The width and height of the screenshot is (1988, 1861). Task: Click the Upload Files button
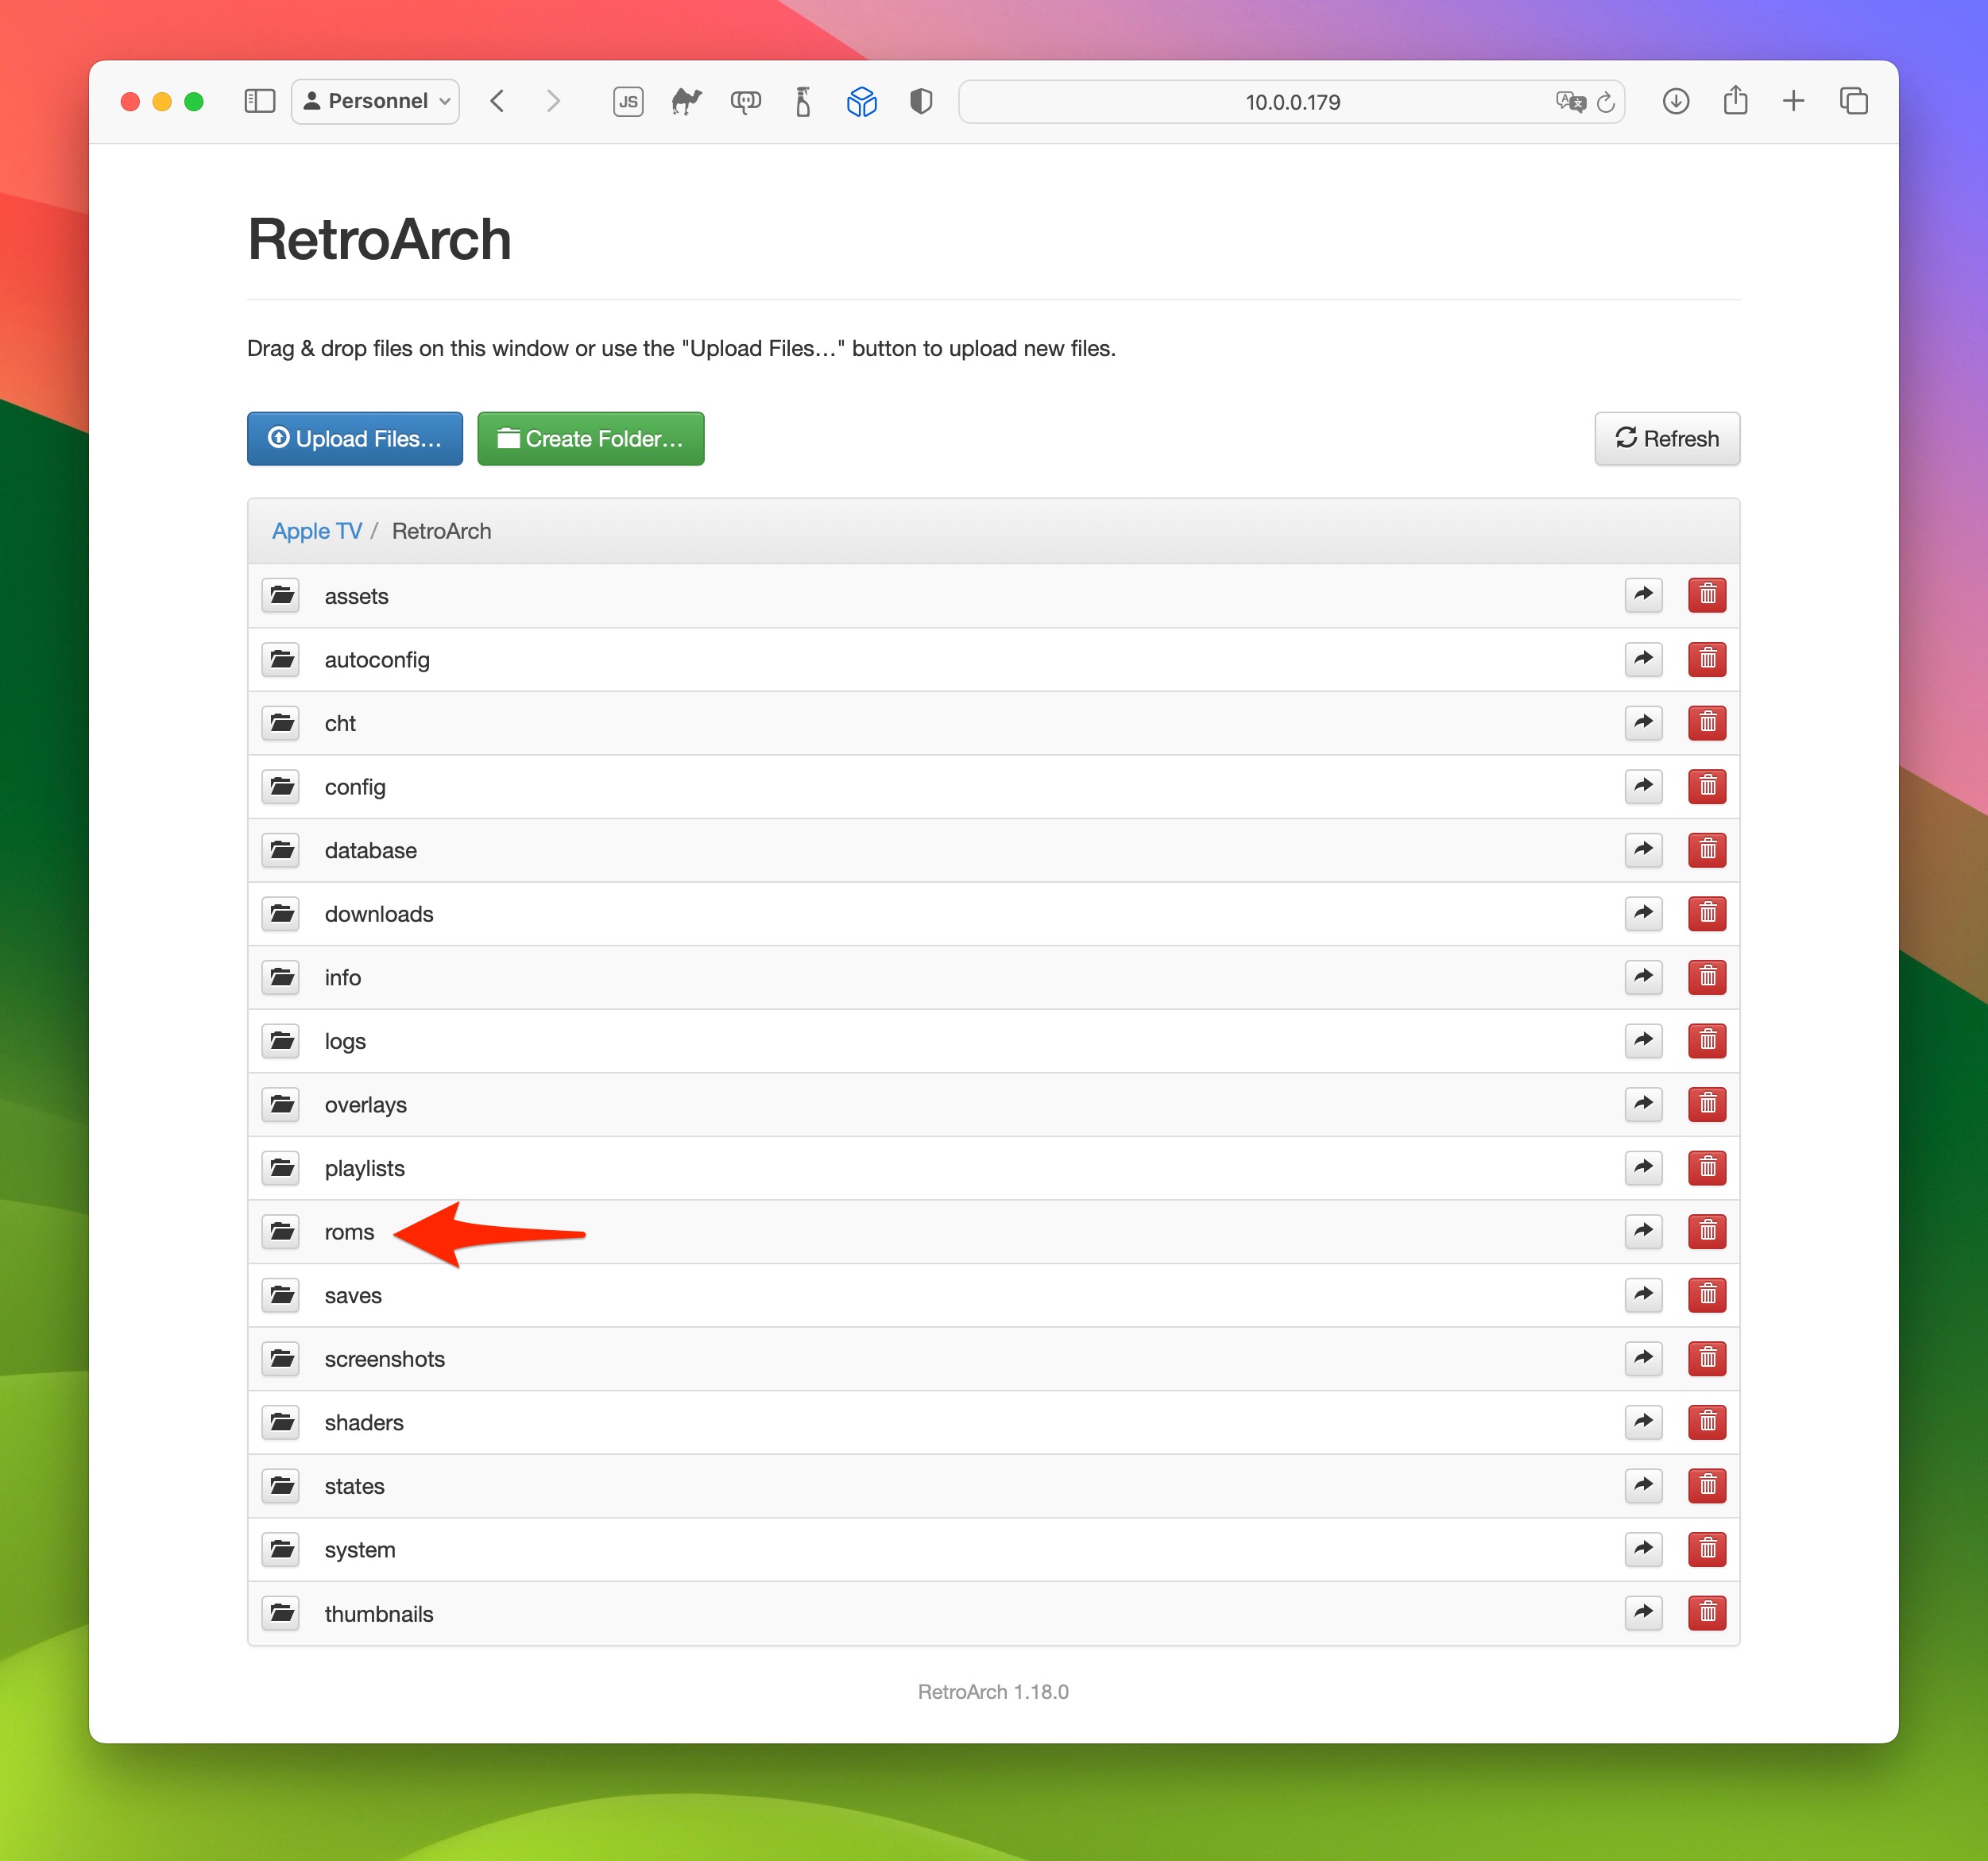pyautogui.click(x=354, y=437)
